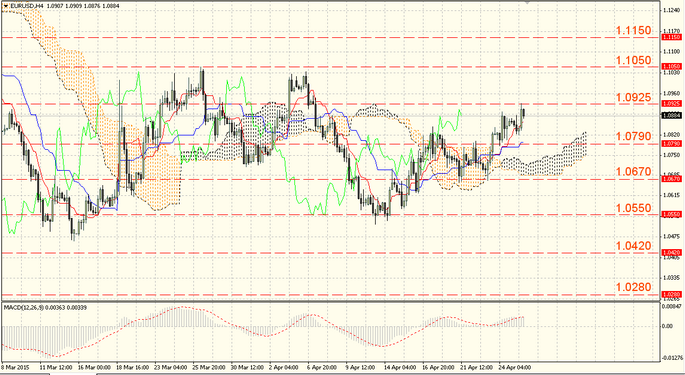Click the red 1.0790 price axis tag
This screenshot has height=375, width=685.
[671, 143]
